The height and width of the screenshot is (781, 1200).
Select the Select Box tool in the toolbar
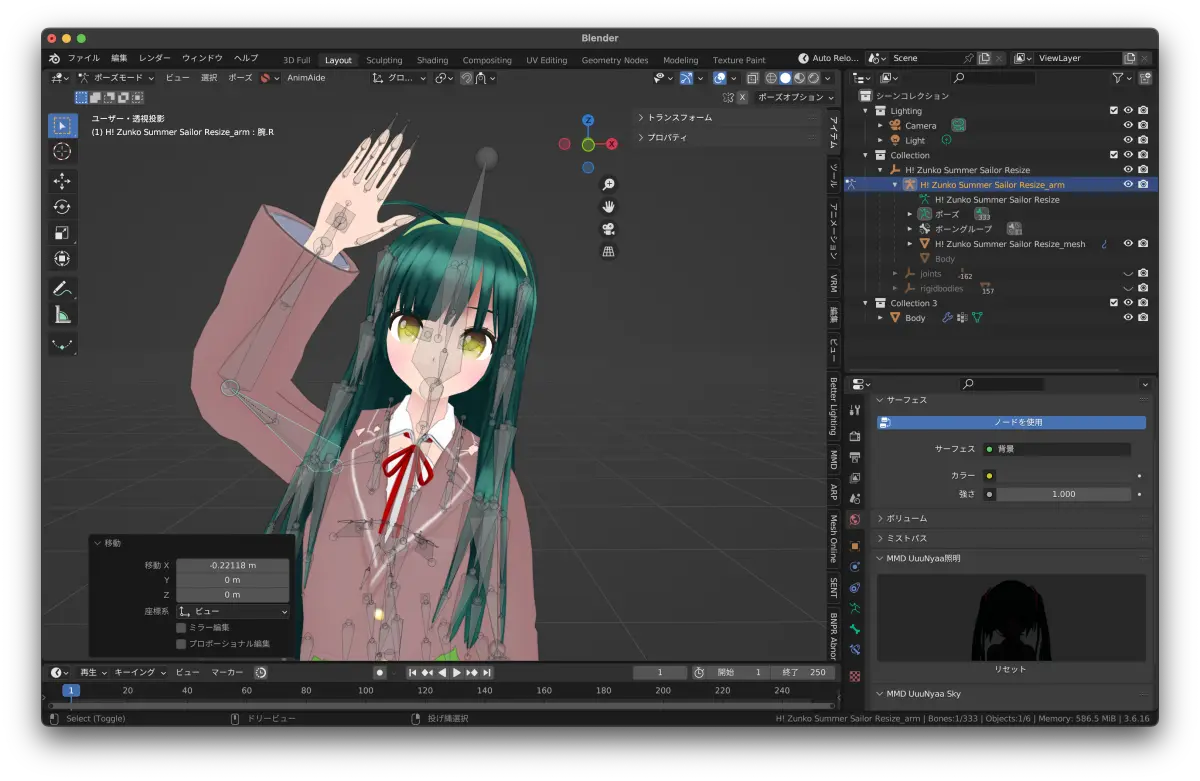click(x=62, y=126)
